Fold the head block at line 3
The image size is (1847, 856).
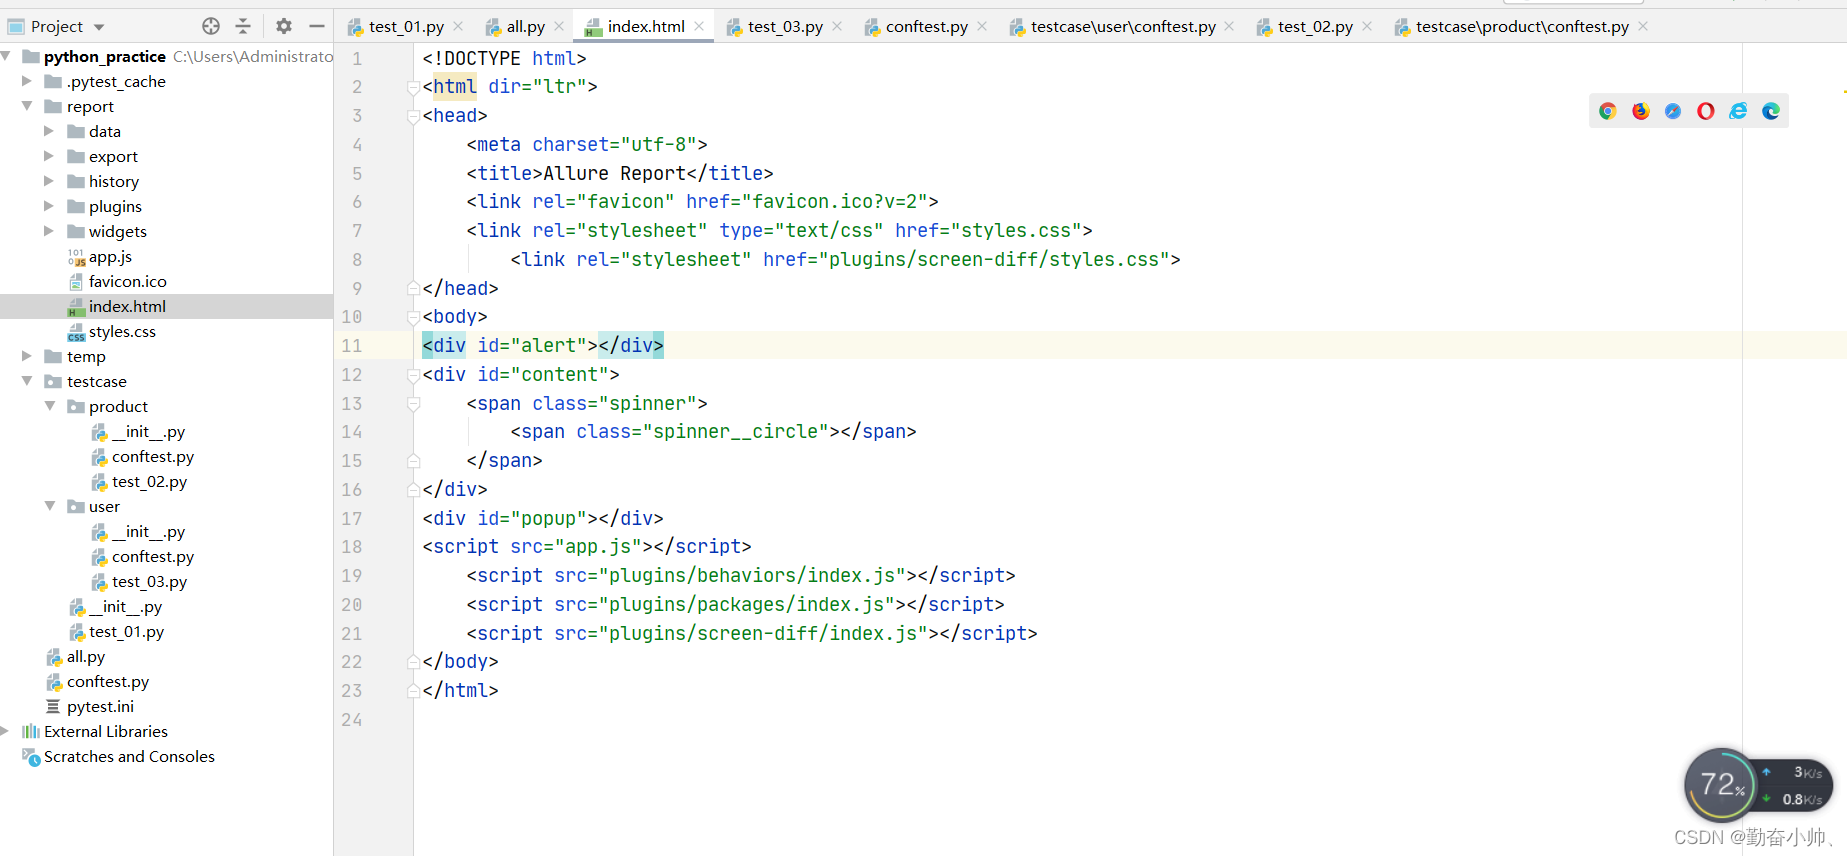pos(413,116)
